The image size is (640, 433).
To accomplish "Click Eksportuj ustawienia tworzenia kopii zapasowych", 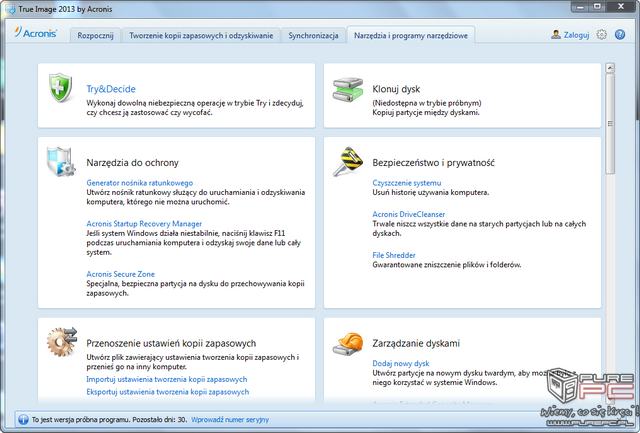I will tap(167, 392).
